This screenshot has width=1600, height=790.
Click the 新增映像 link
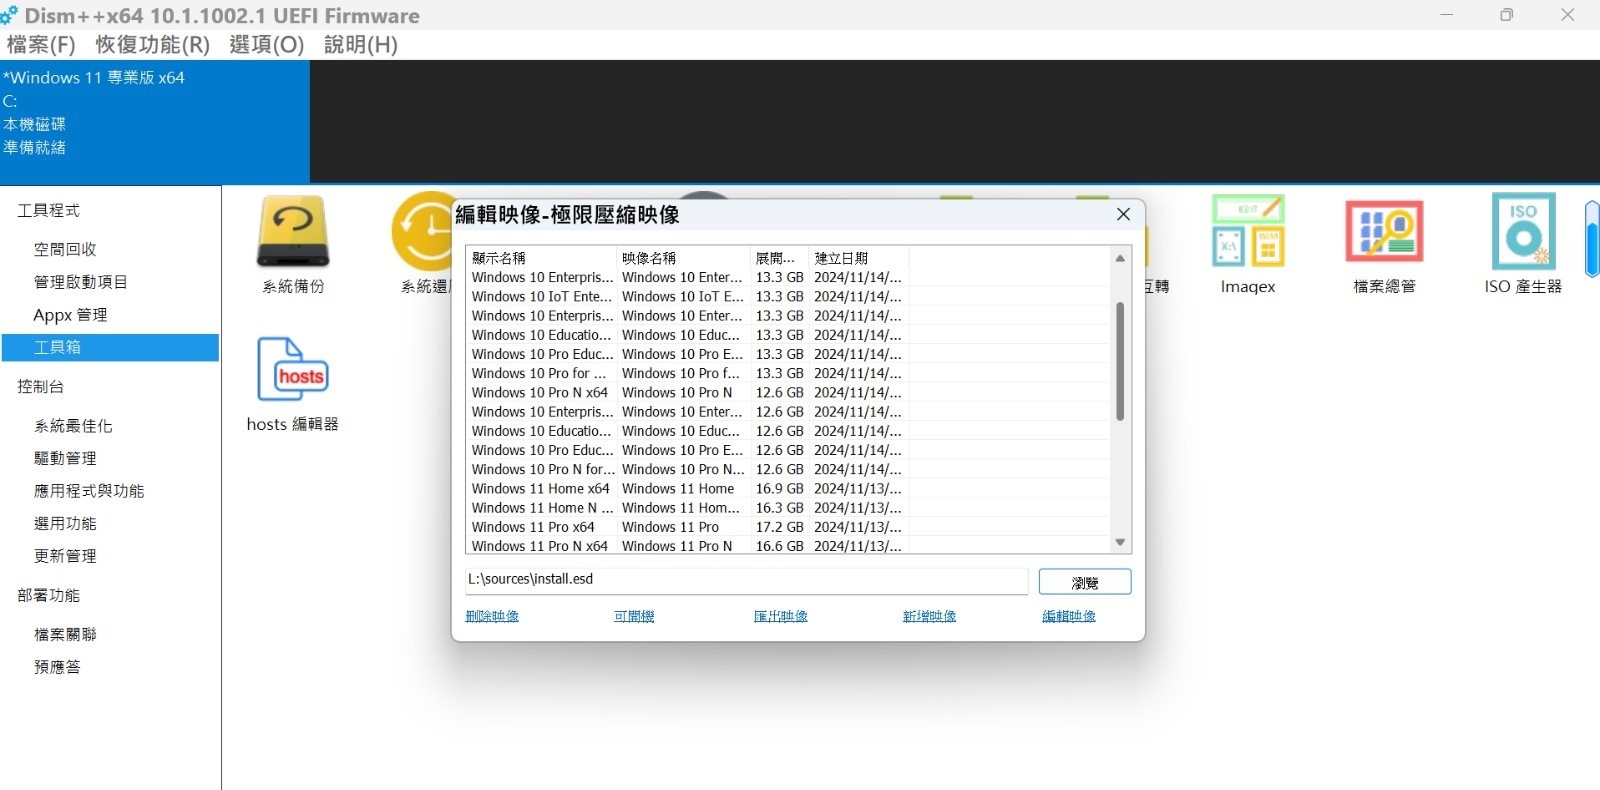pos(929,616)
